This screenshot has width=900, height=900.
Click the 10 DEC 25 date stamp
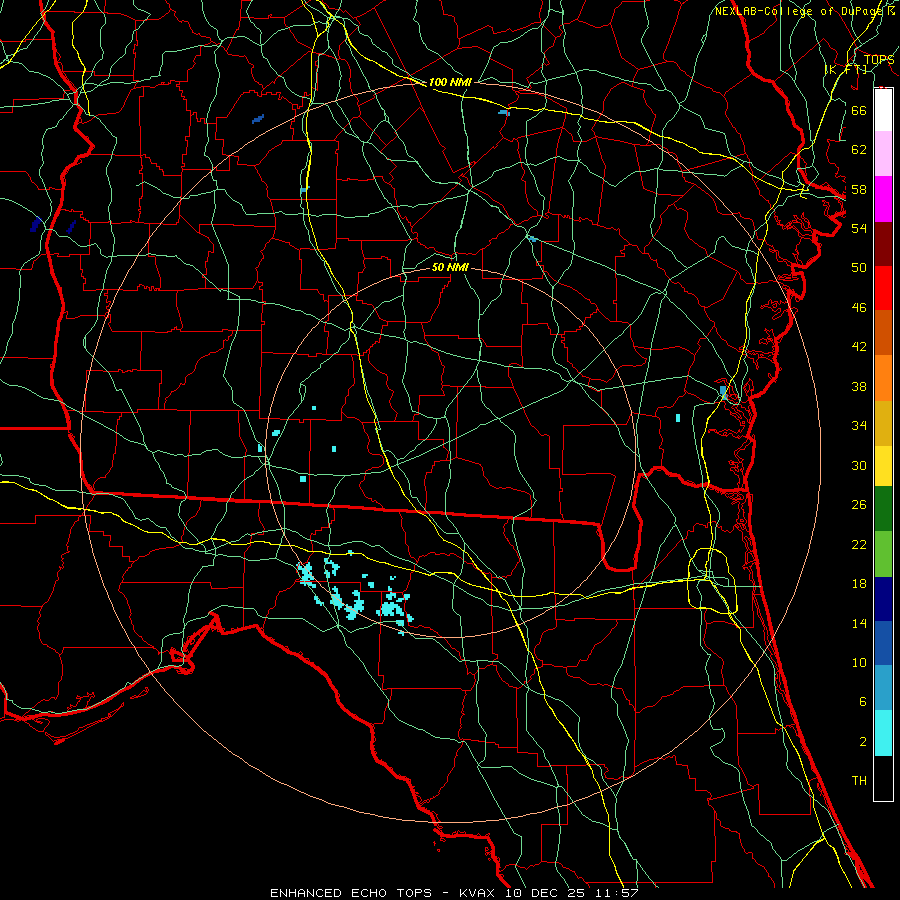(x=545, y=893)
